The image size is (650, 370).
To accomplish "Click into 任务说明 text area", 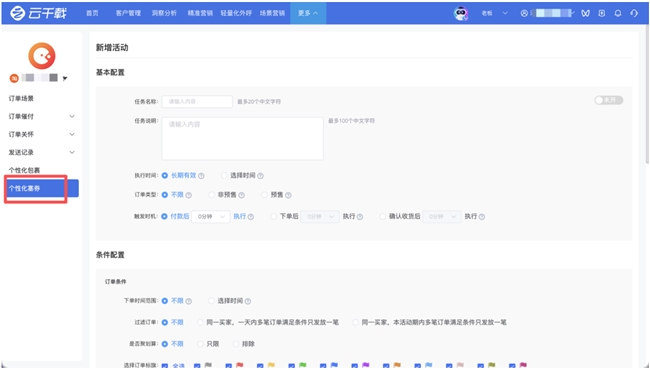I will coord(243,138).
